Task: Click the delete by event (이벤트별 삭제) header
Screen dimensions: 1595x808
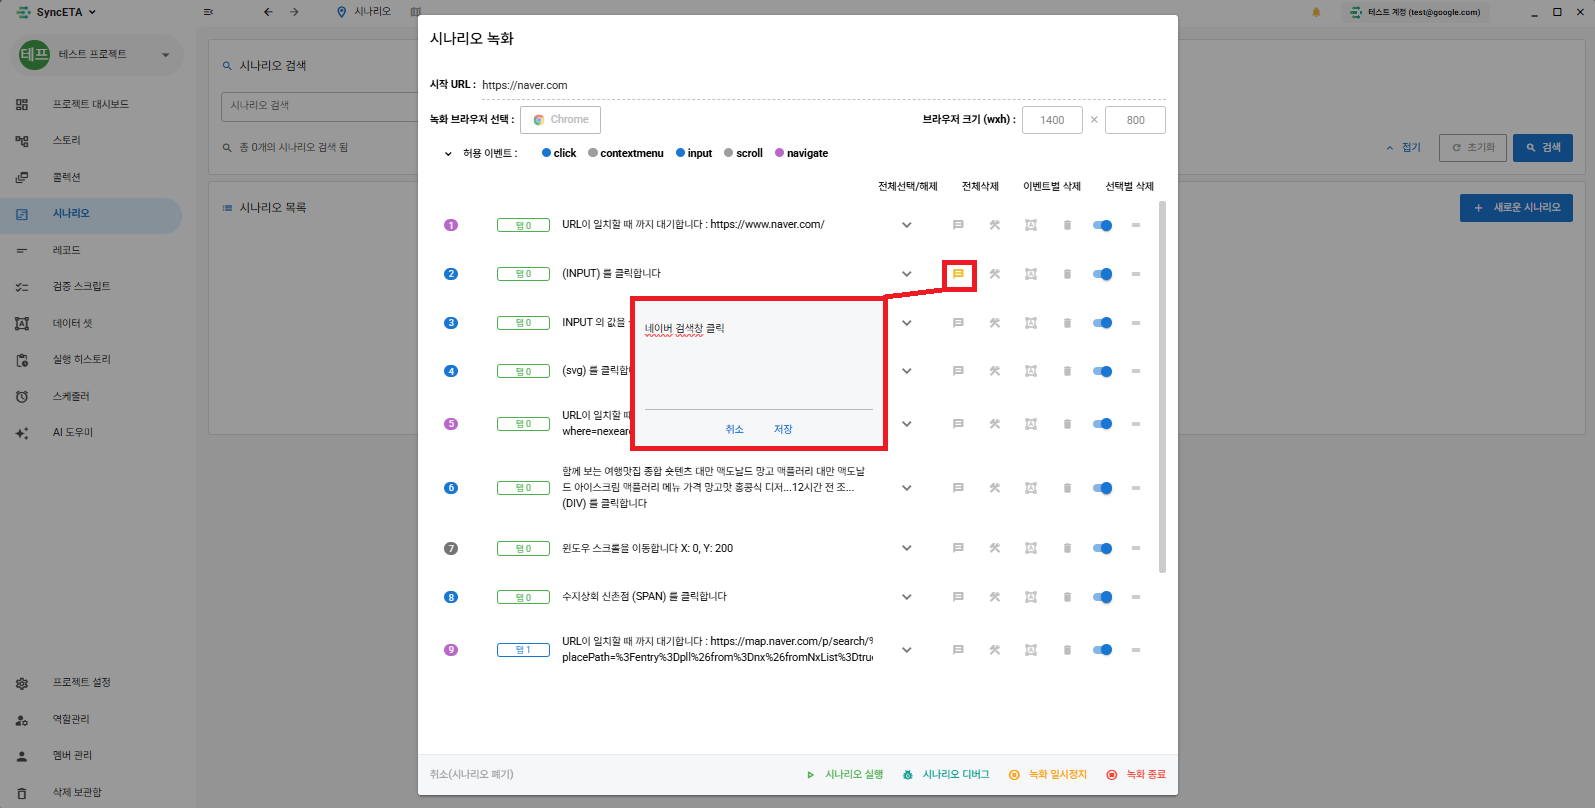Action: (x=1052, y=186)
